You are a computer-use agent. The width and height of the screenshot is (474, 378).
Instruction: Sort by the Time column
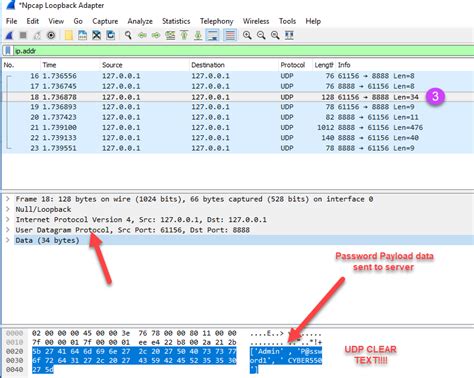point(49,65)
